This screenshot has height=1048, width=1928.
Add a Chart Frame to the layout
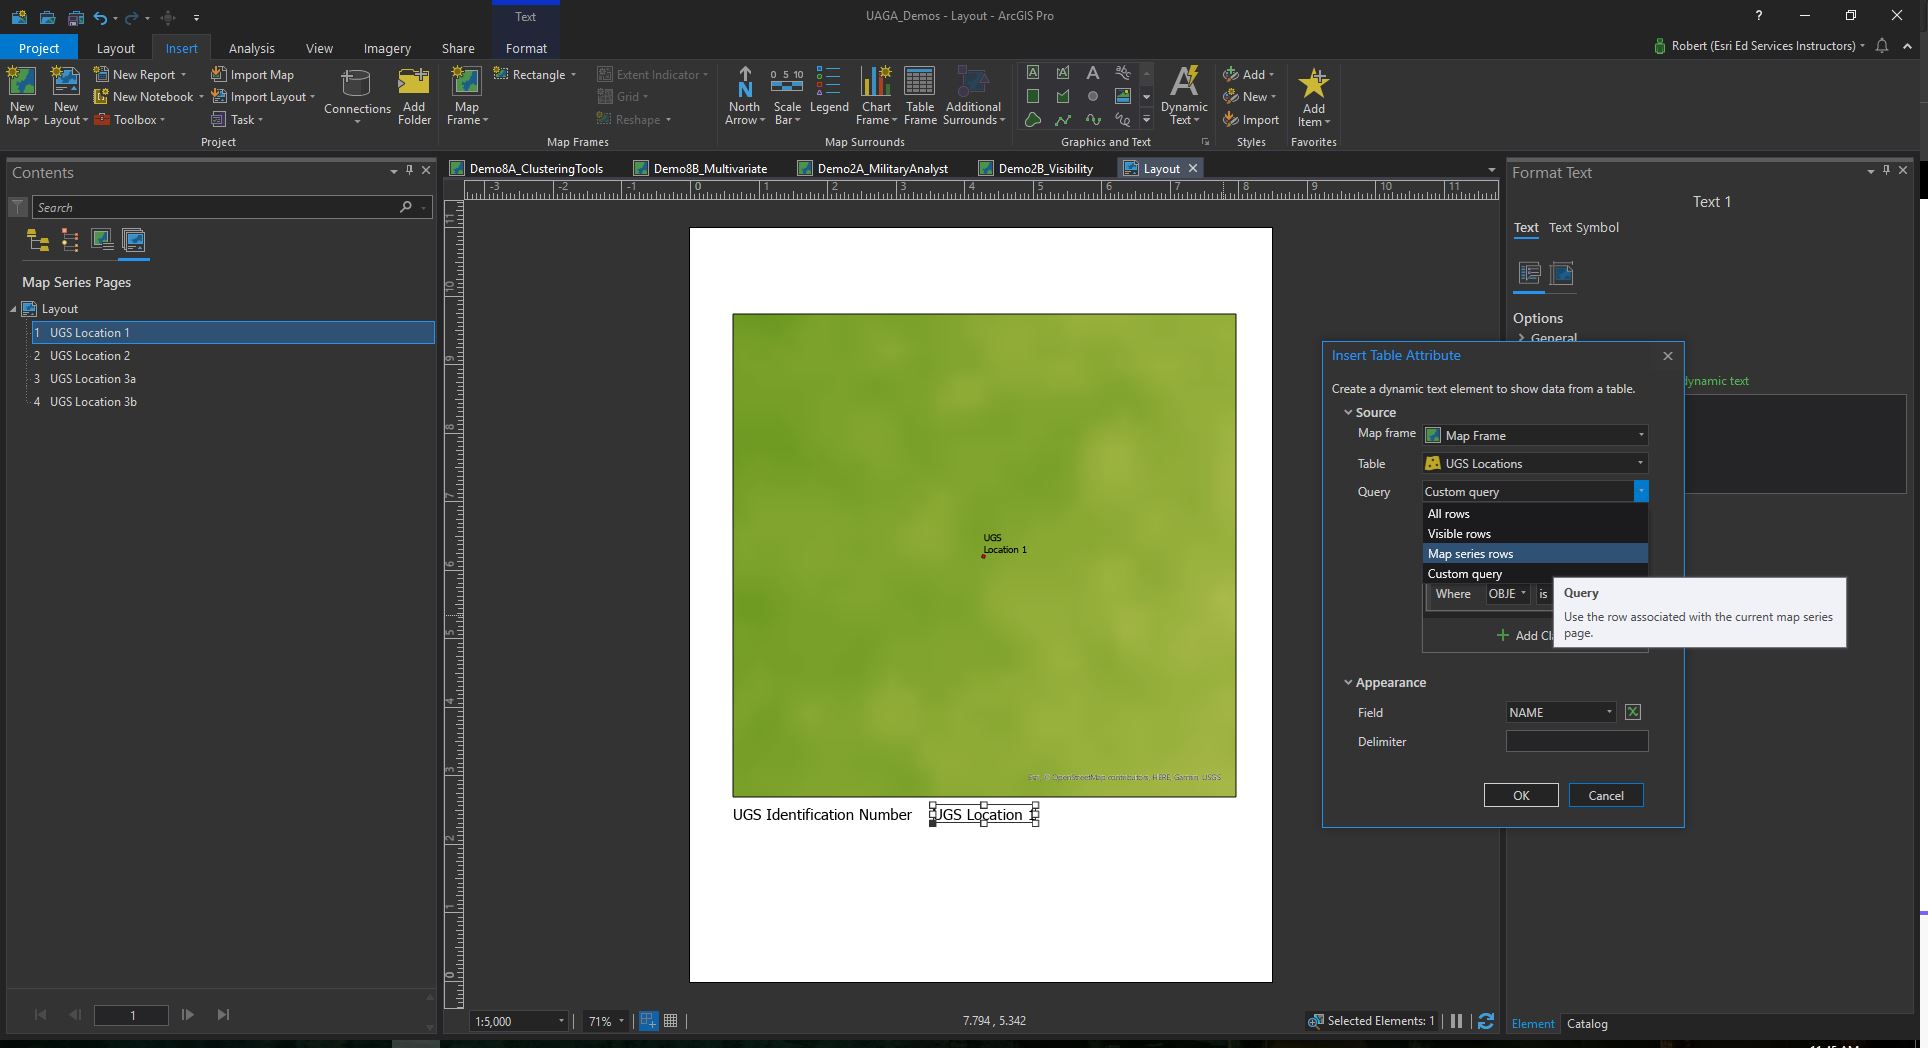[875, 95]
